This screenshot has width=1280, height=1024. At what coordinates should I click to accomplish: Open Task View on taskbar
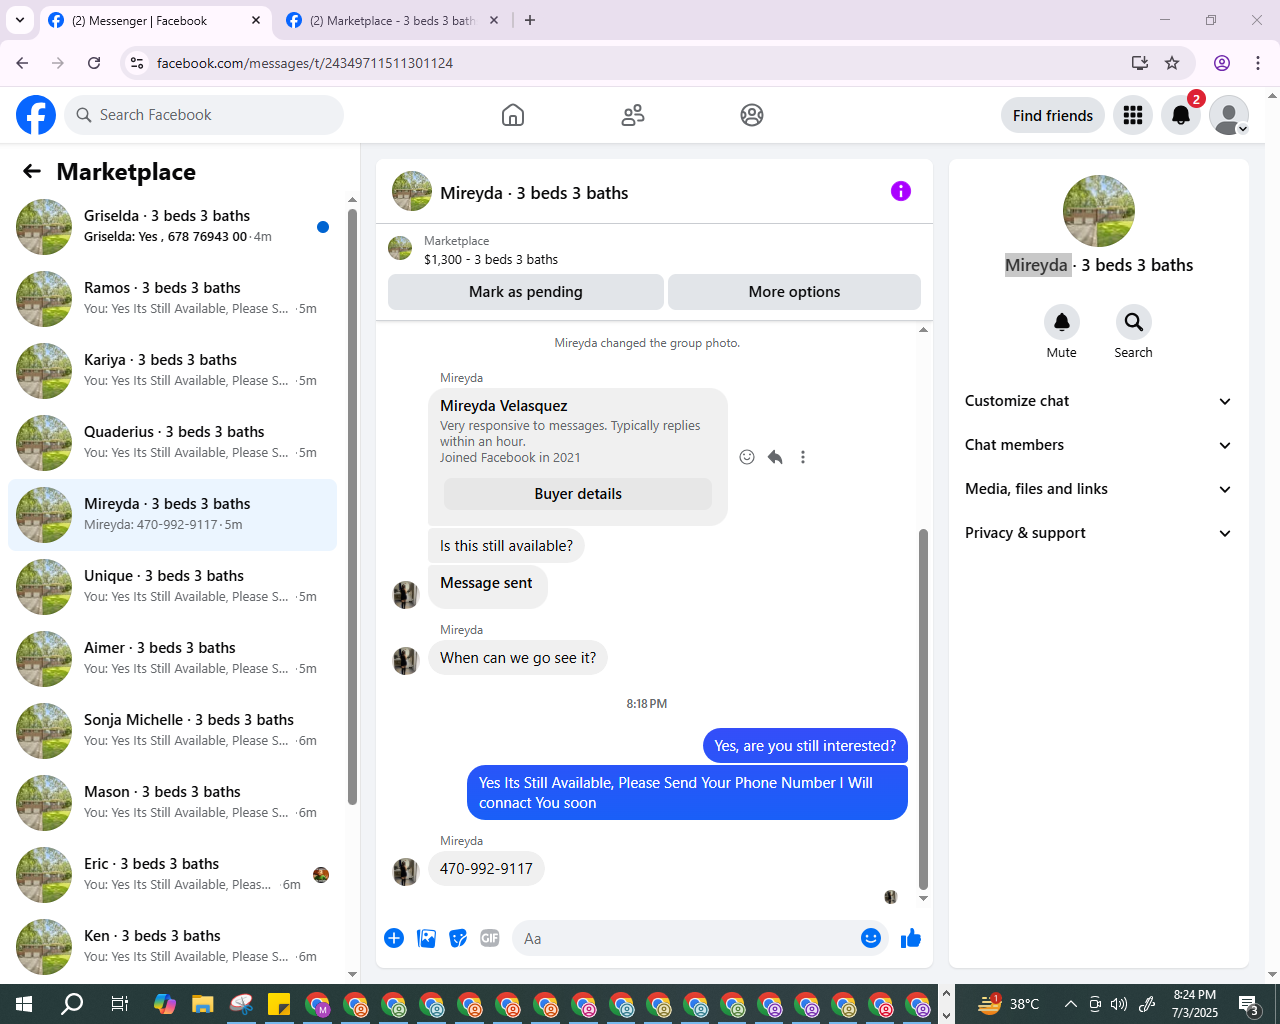coord(119,1004)
